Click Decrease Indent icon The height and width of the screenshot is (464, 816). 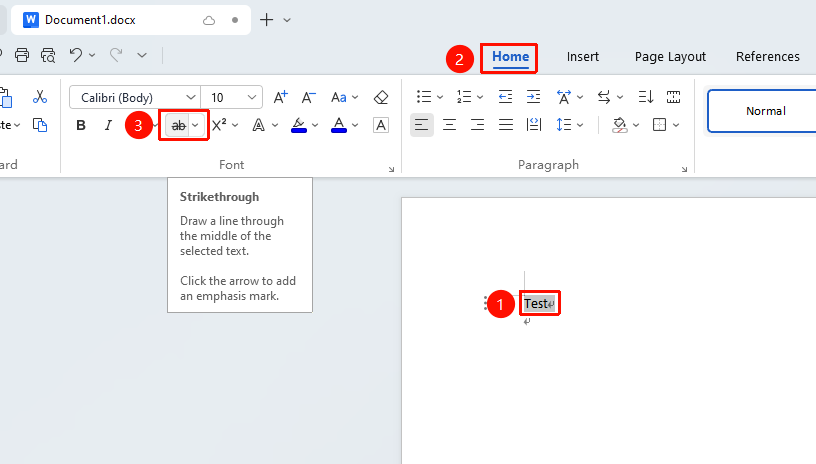tap(505, 97)
